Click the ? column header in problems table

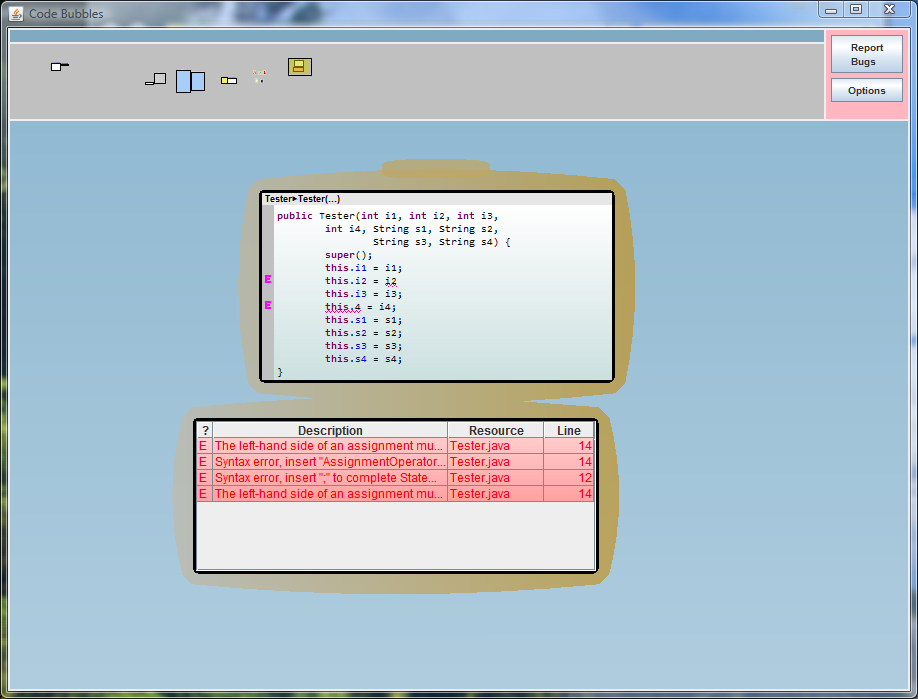pos(205,430)
